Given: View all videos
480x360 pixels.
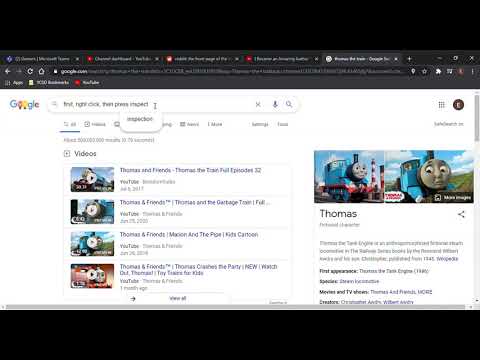Looking at the screenshot, I should pos(178,298).
